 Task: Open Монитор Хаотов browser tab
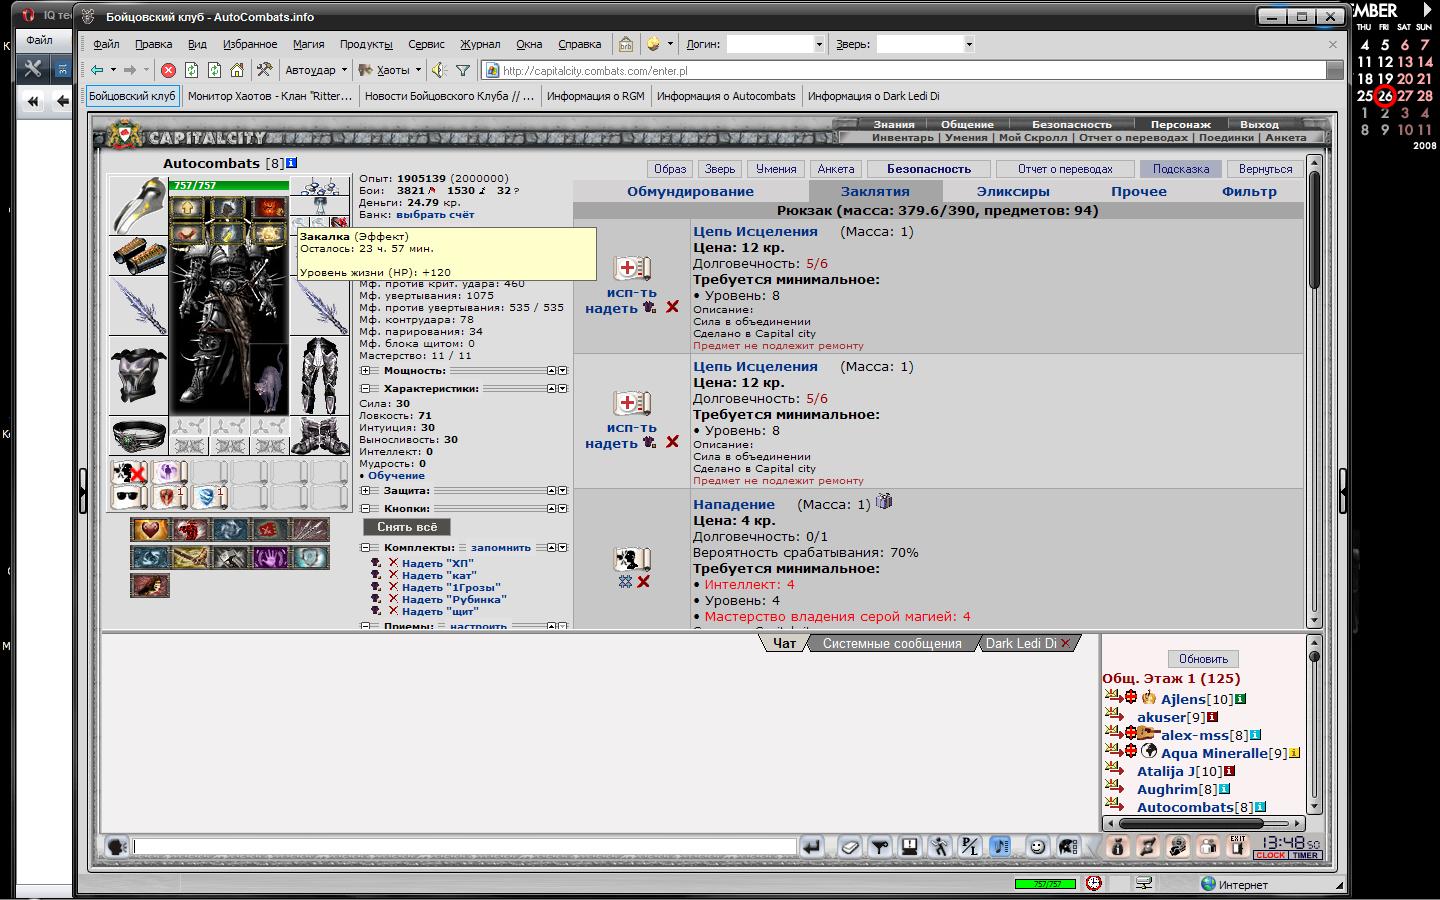pos(269,96)
